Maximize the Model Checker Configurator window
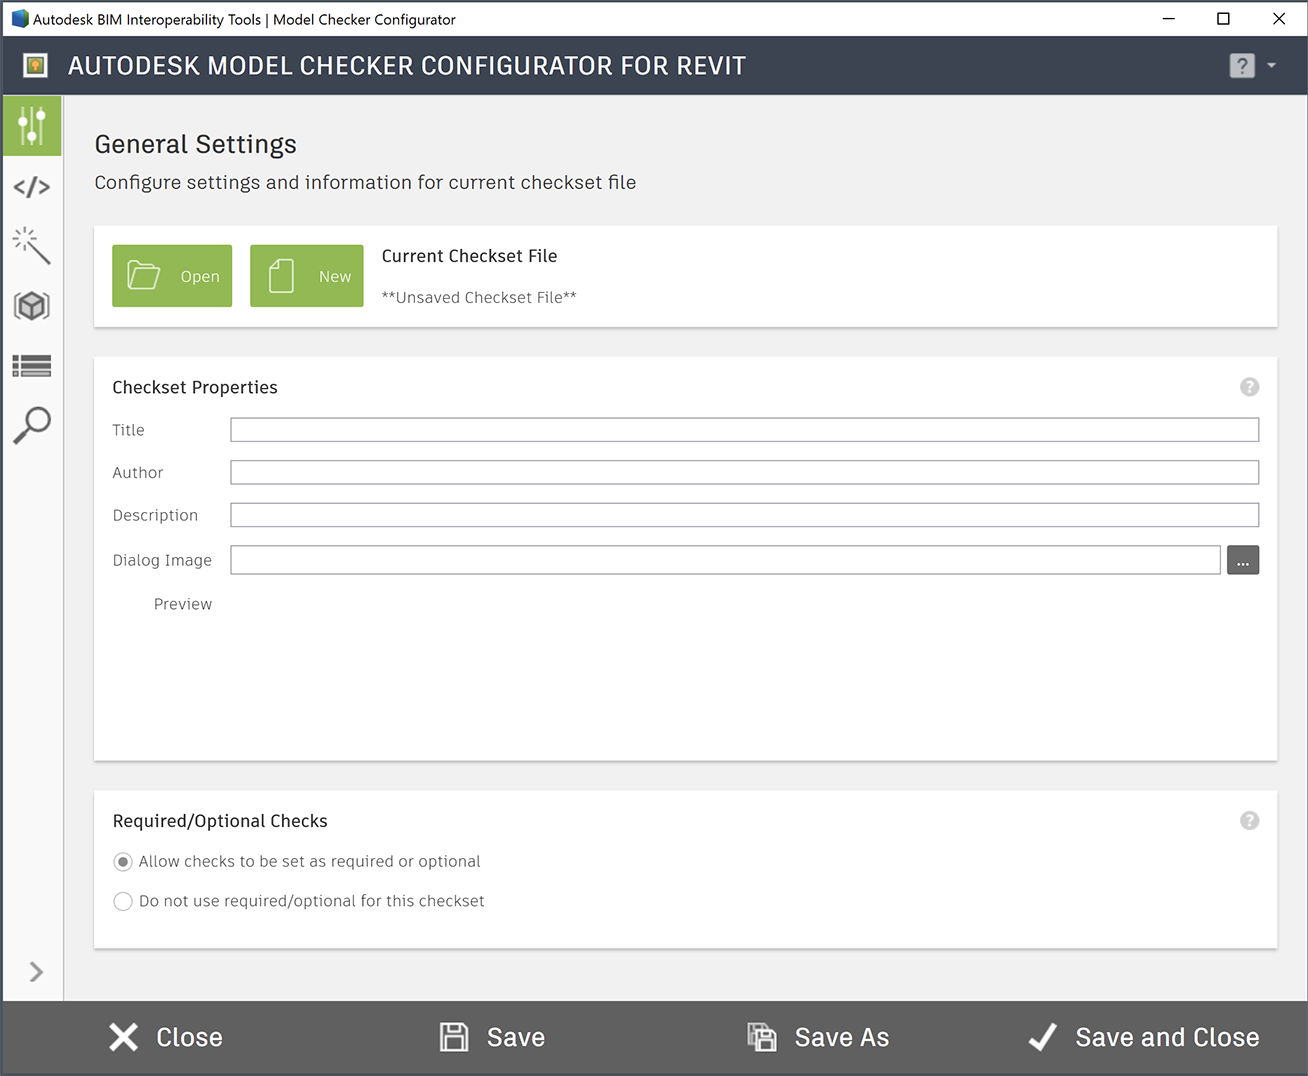 pyautogui.click(x=1223, y=19)
